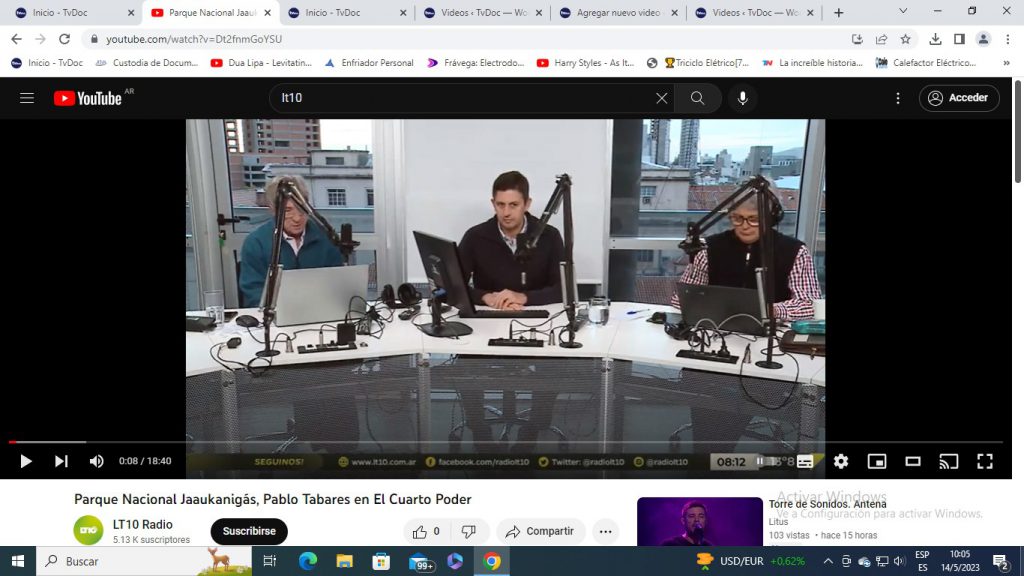
Task: Click the Compartir share button
Action: click(x=540, y=531)
